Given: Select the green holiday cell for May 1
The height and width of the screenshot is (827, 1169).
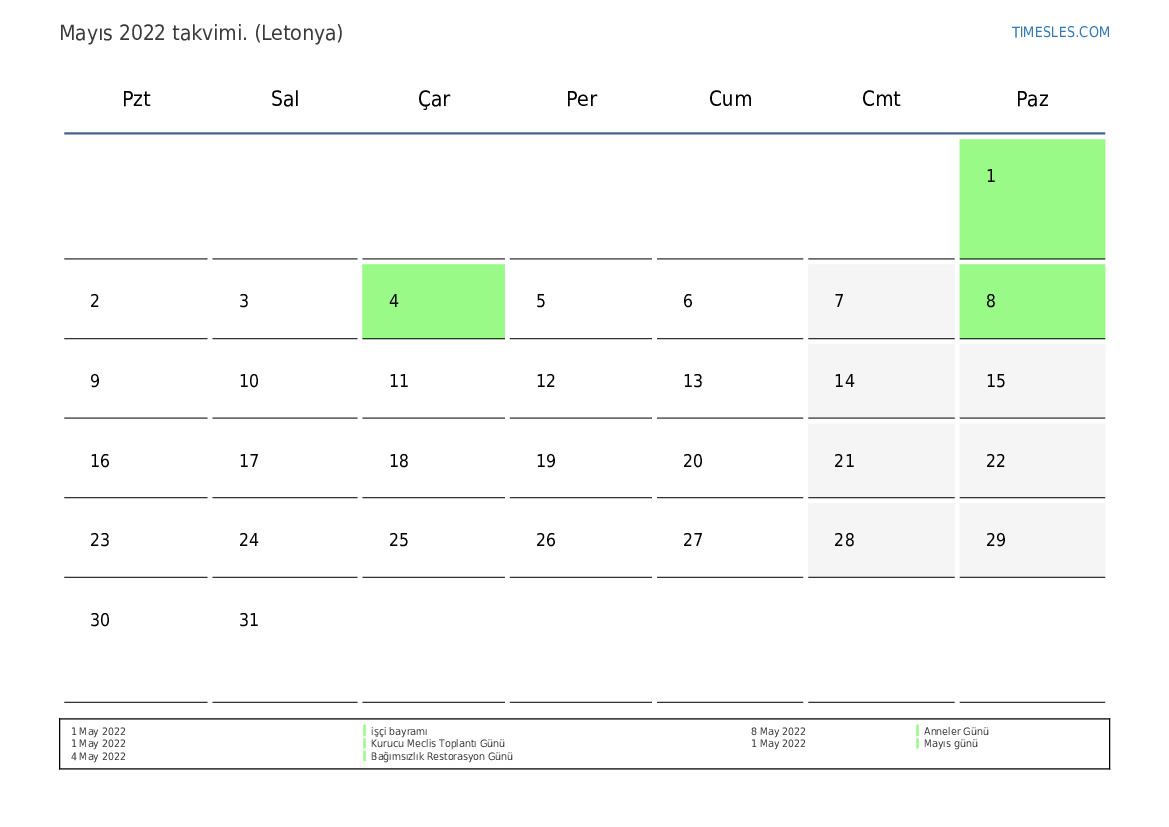Looking at the screenshot, I should coord(1032,198).
